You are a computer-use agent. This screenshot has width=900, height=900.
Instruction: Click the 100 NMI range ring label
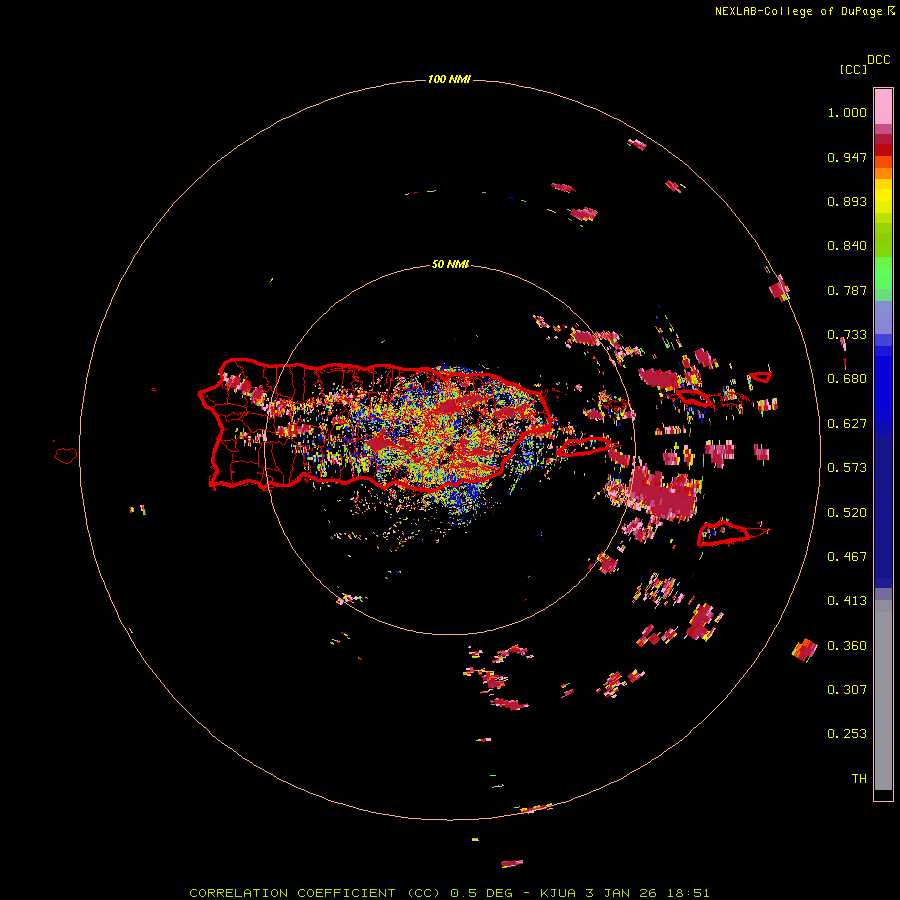(449, 79)
